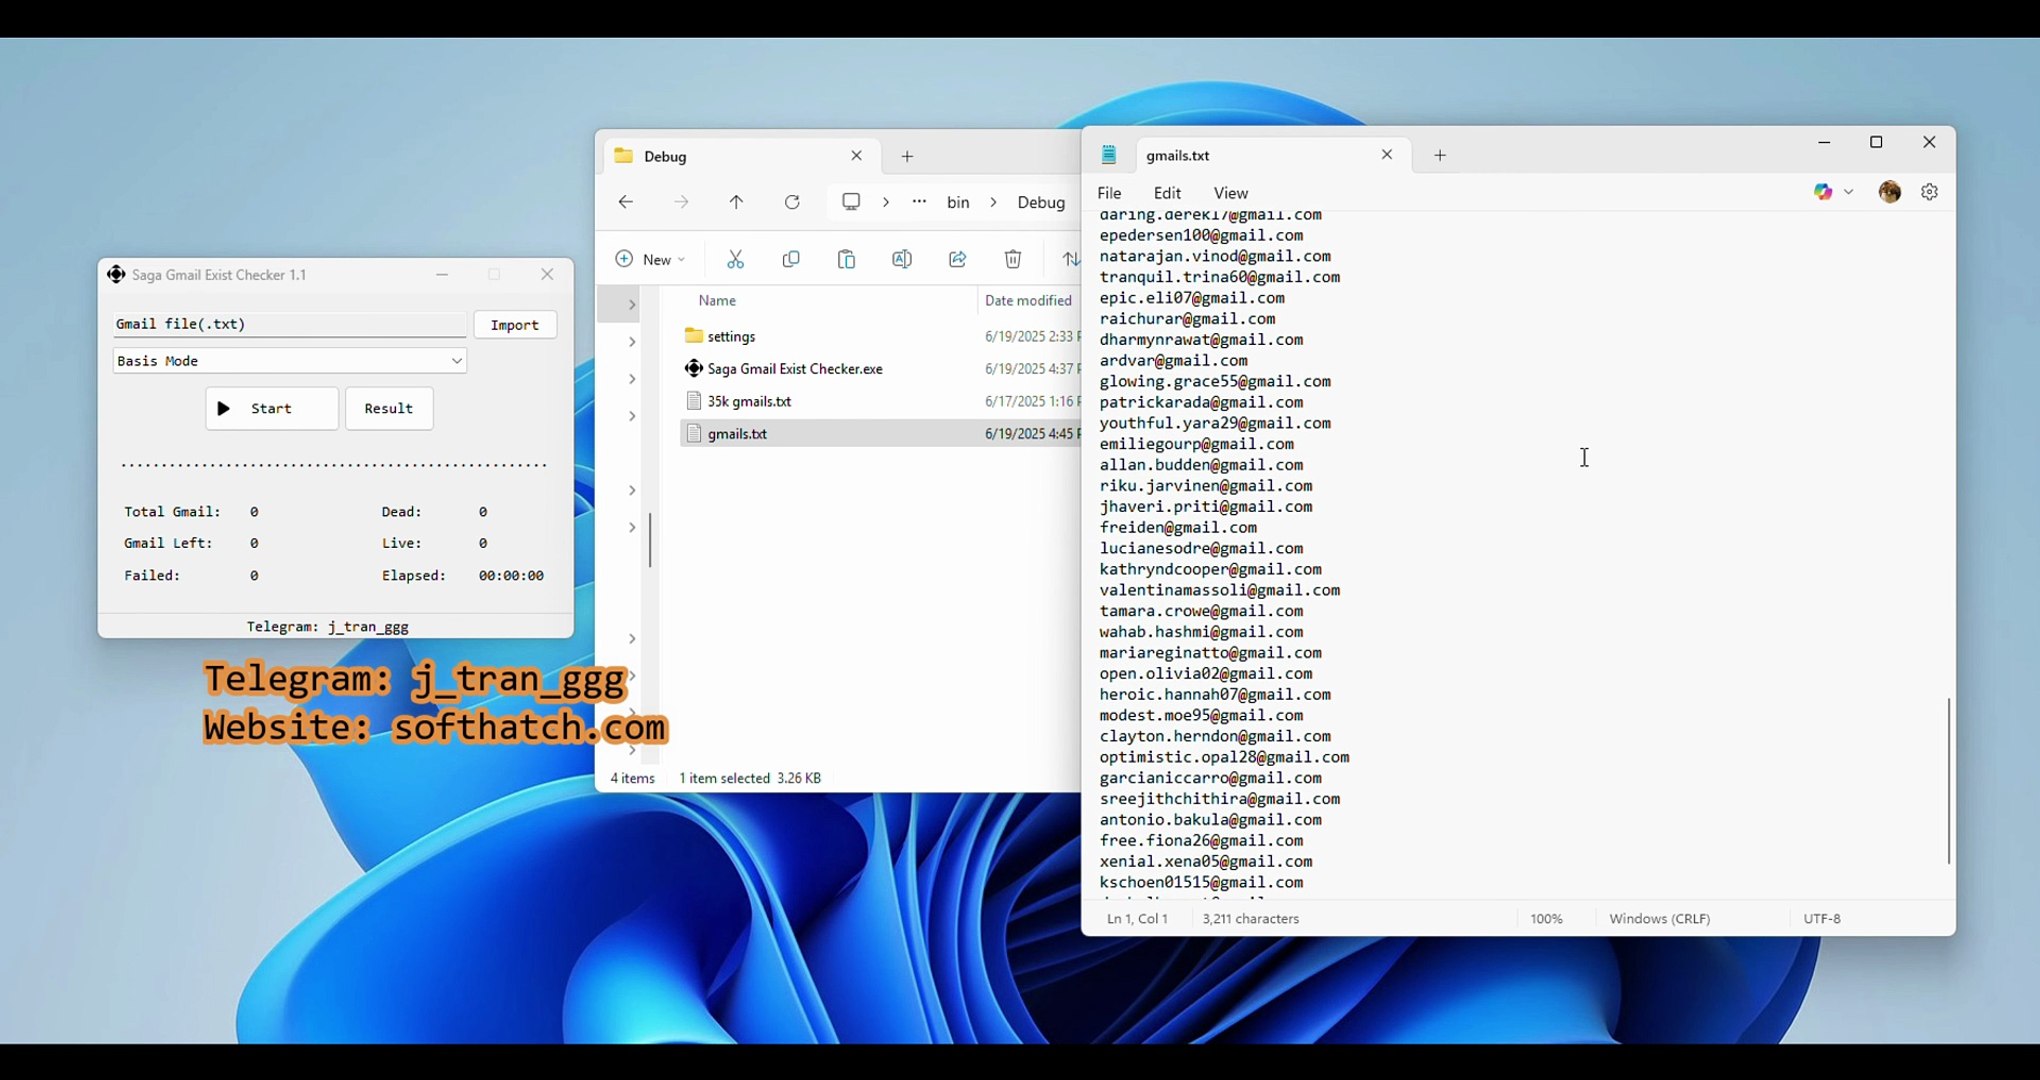Screen dimensions: 2040x1080
Task: Select the Rename icon in File Explorer
Action: click(901, 259)
